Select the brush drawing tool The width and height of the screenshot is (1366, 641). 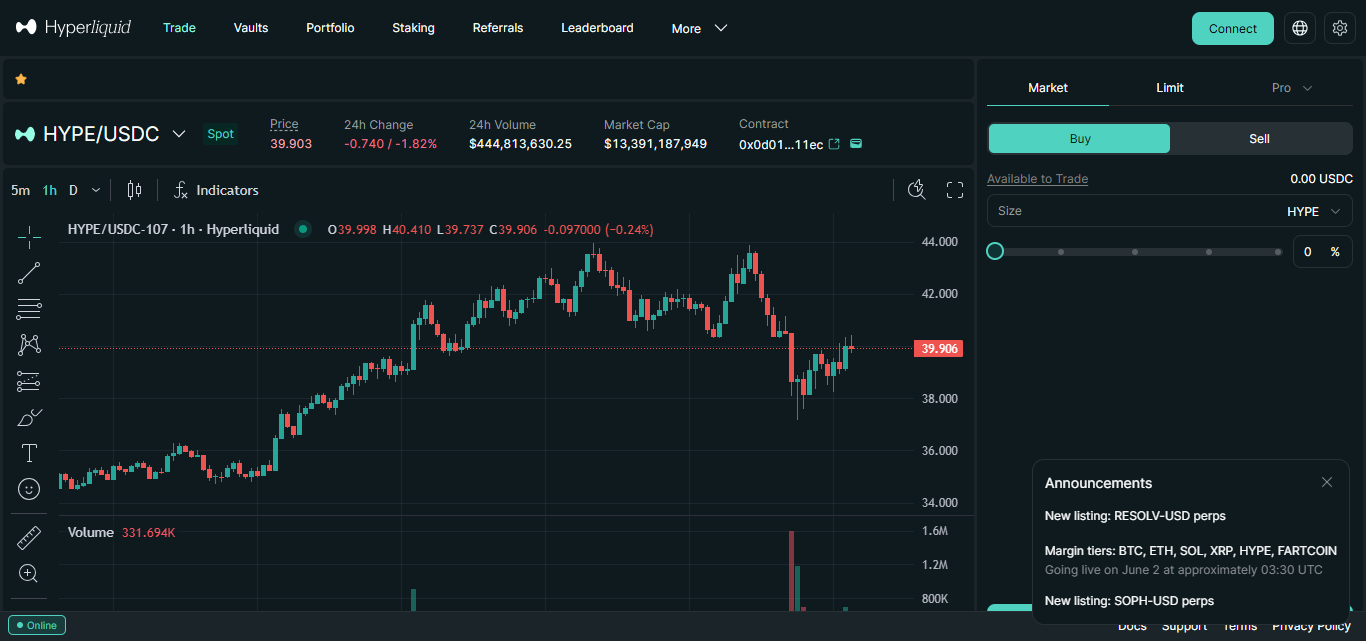pyautogui.click(x=29, y=417)
